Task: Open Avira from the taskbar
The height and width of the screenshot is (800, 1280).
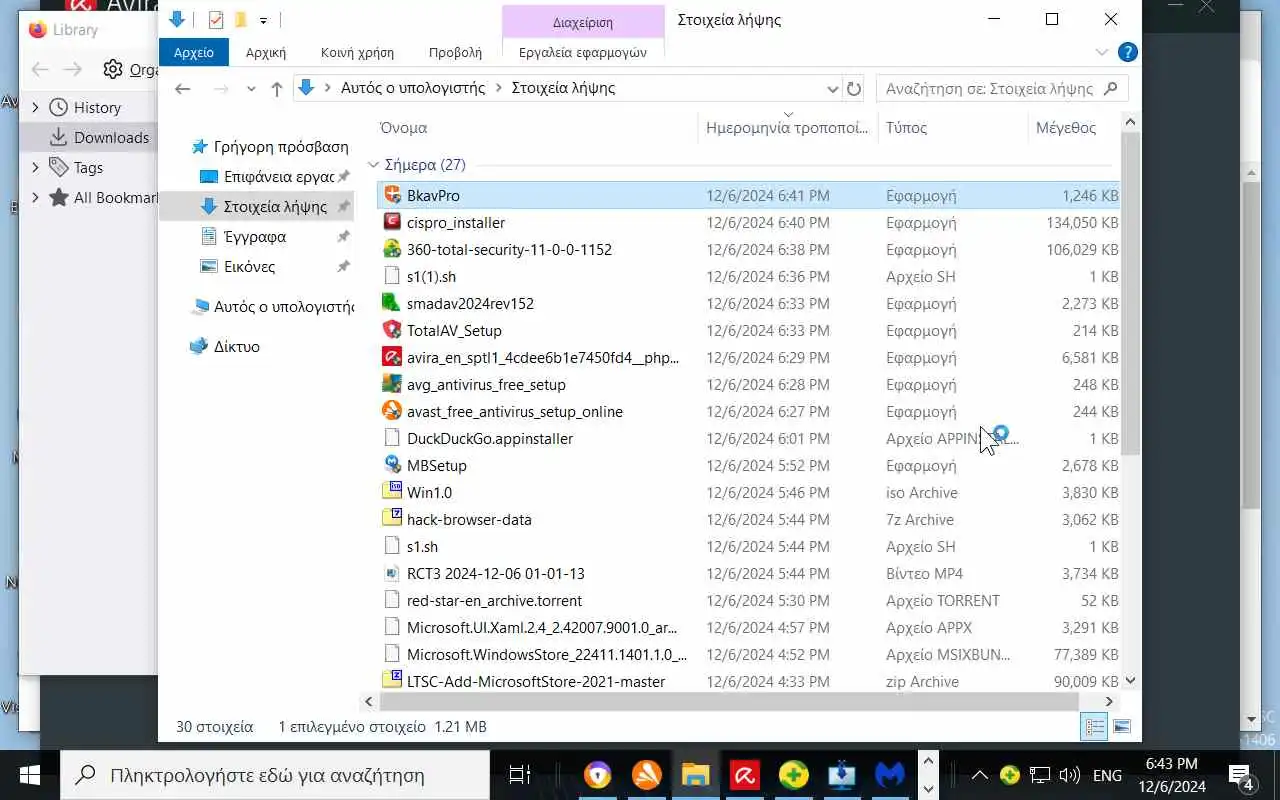Action: click(x=744, y=775)
